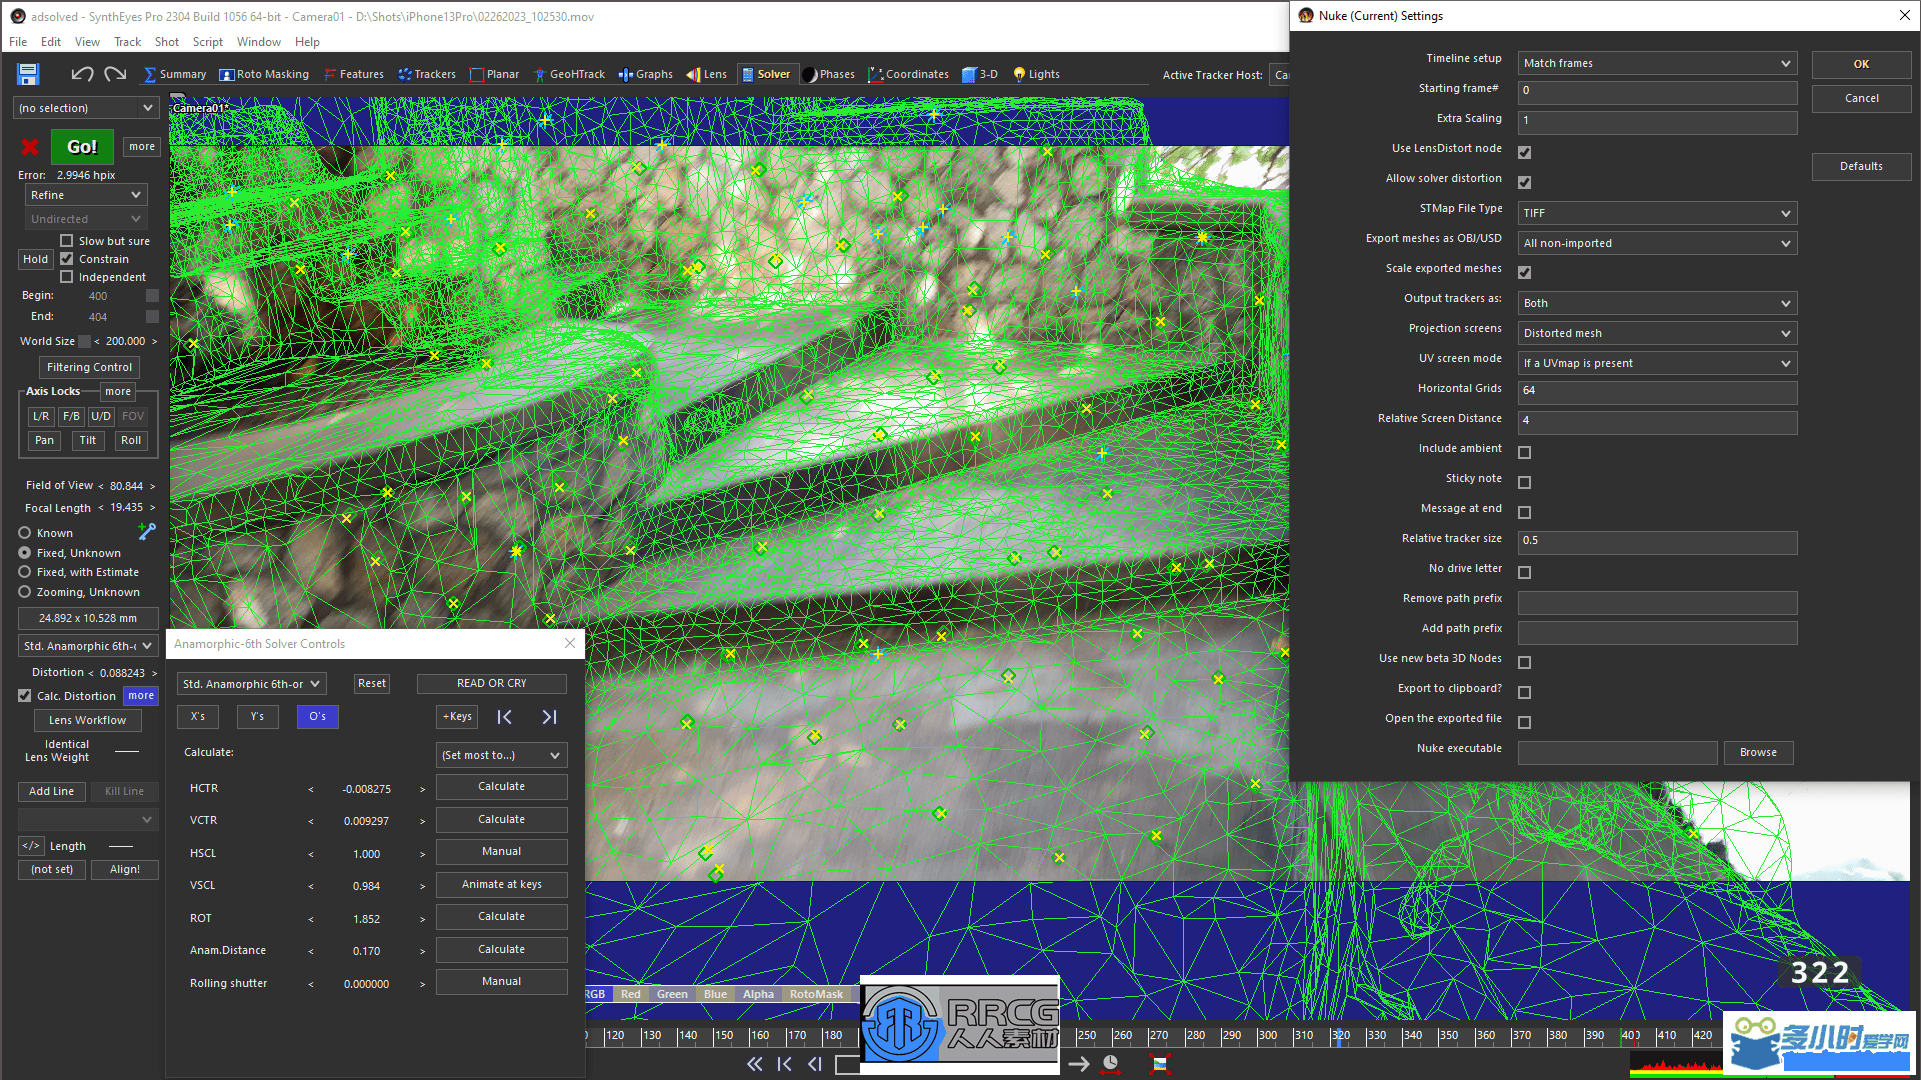1921x1080 pixels.
Task: Open the Std. Anamorphic lens model dropdown in left panel
Action: 88,646
